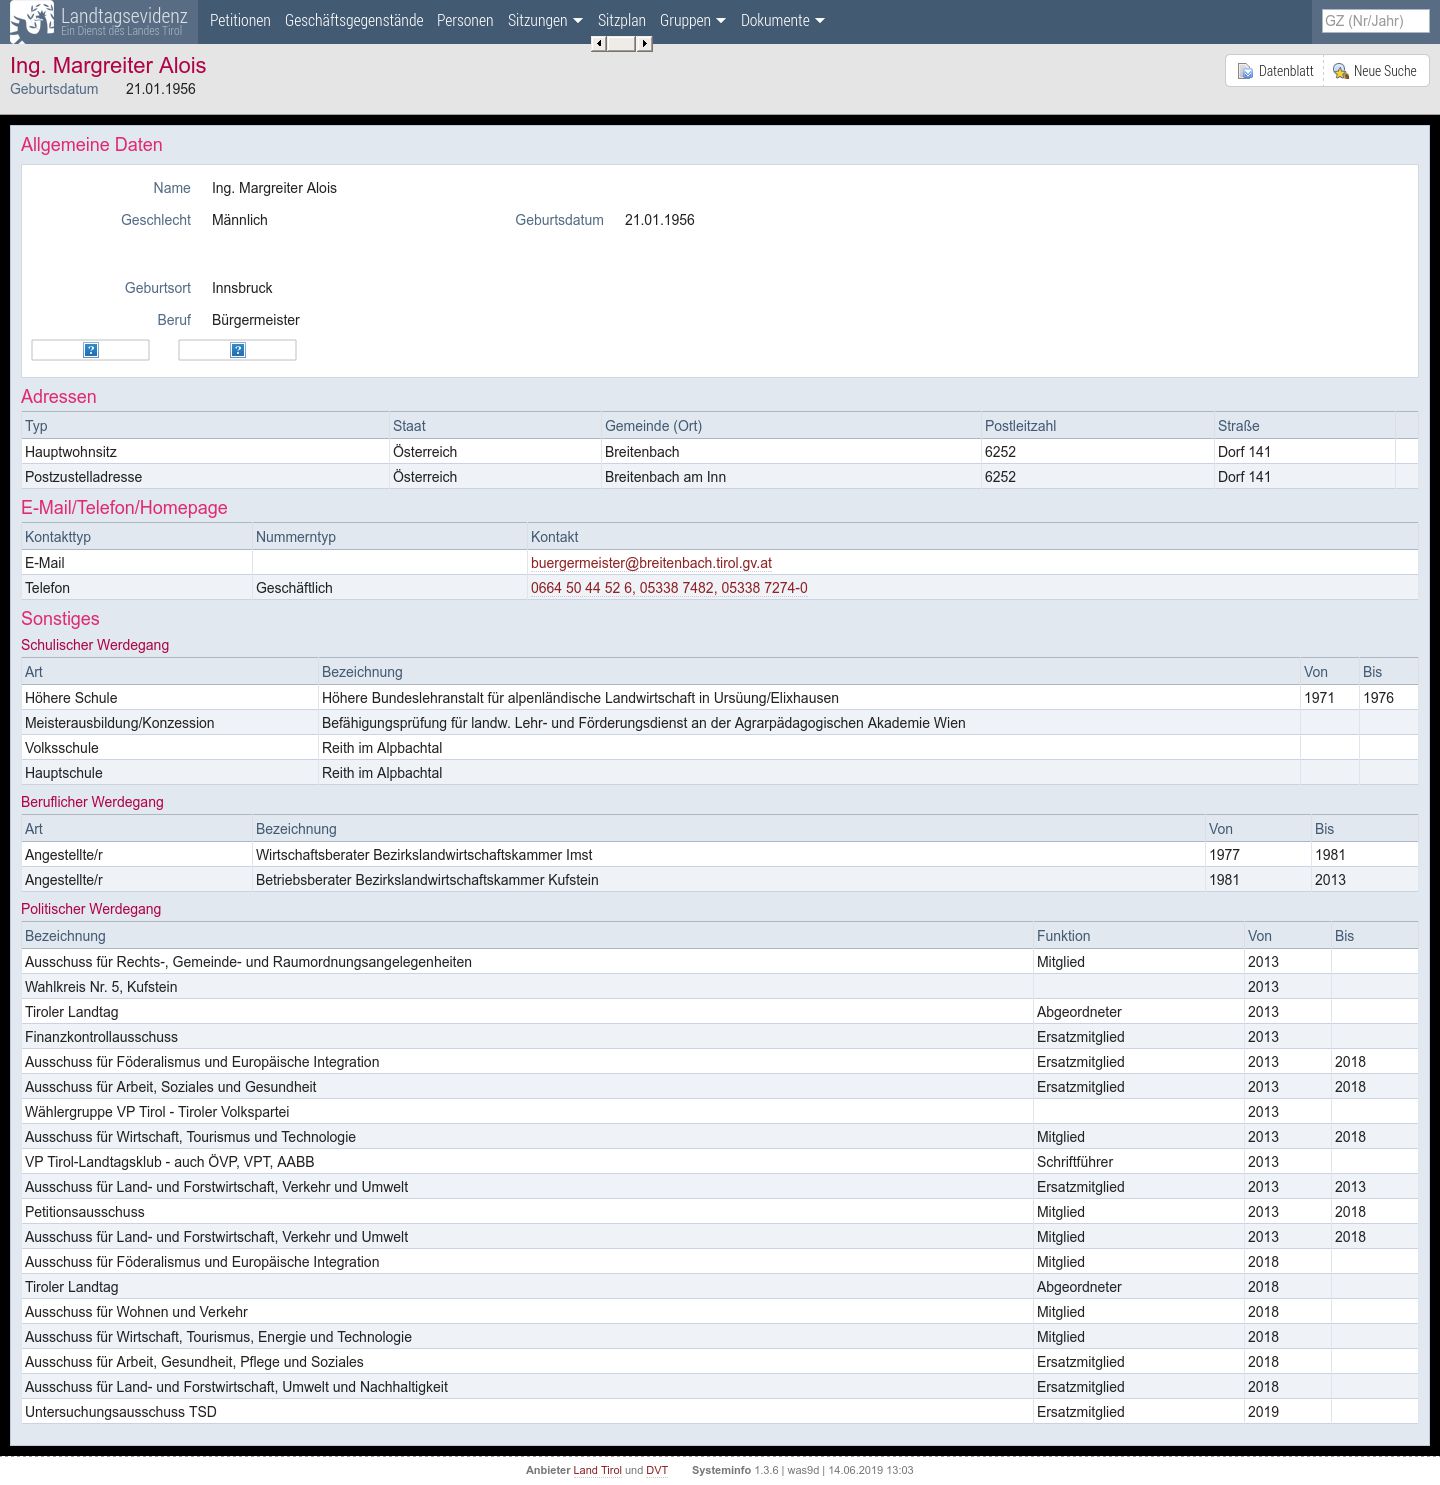Expand the Dokumente dropdown menu
1440x1485 pixels.
point(783,21)
